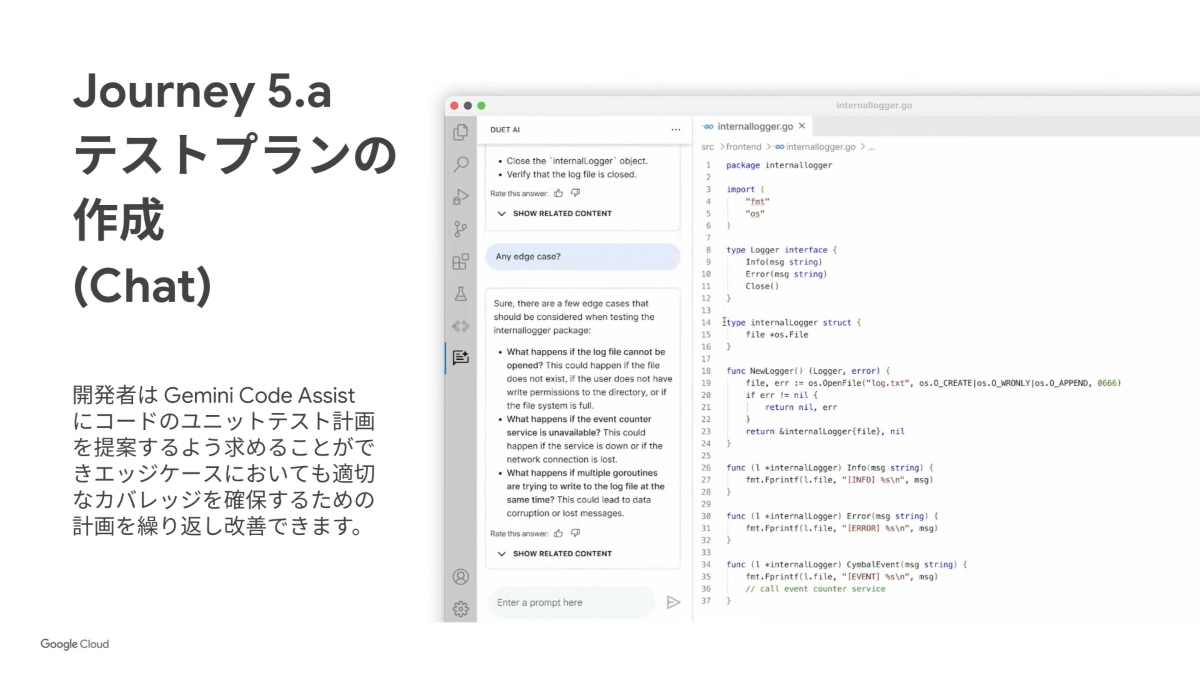The width and height of the screenshot is (1200, 675).
Task: Click the 'return &internalLogger{file}, nil' line
Action: (x=825, y=431)
